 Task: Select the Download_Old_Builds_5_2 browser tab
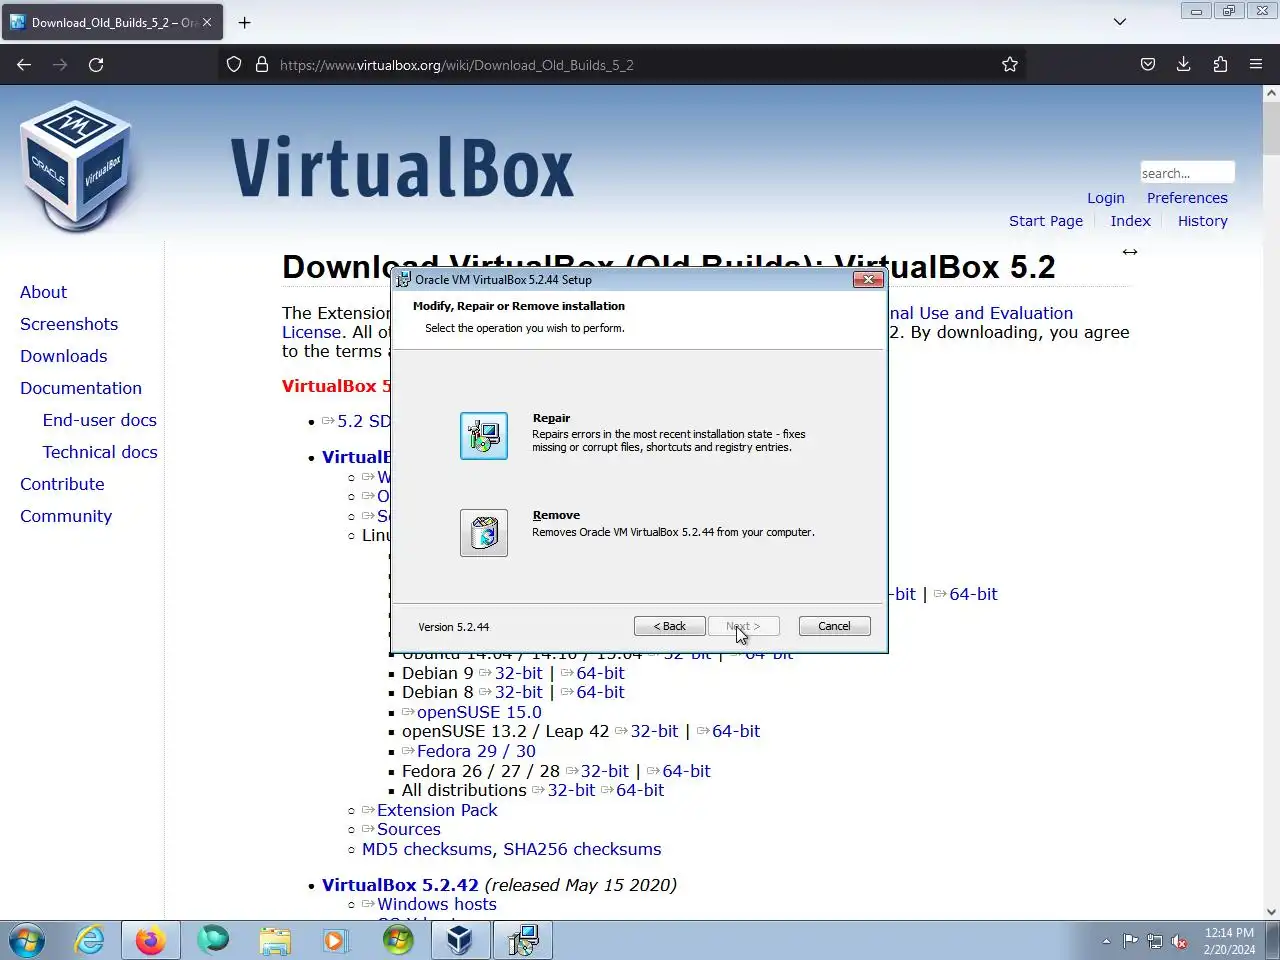tap(111, 22)
